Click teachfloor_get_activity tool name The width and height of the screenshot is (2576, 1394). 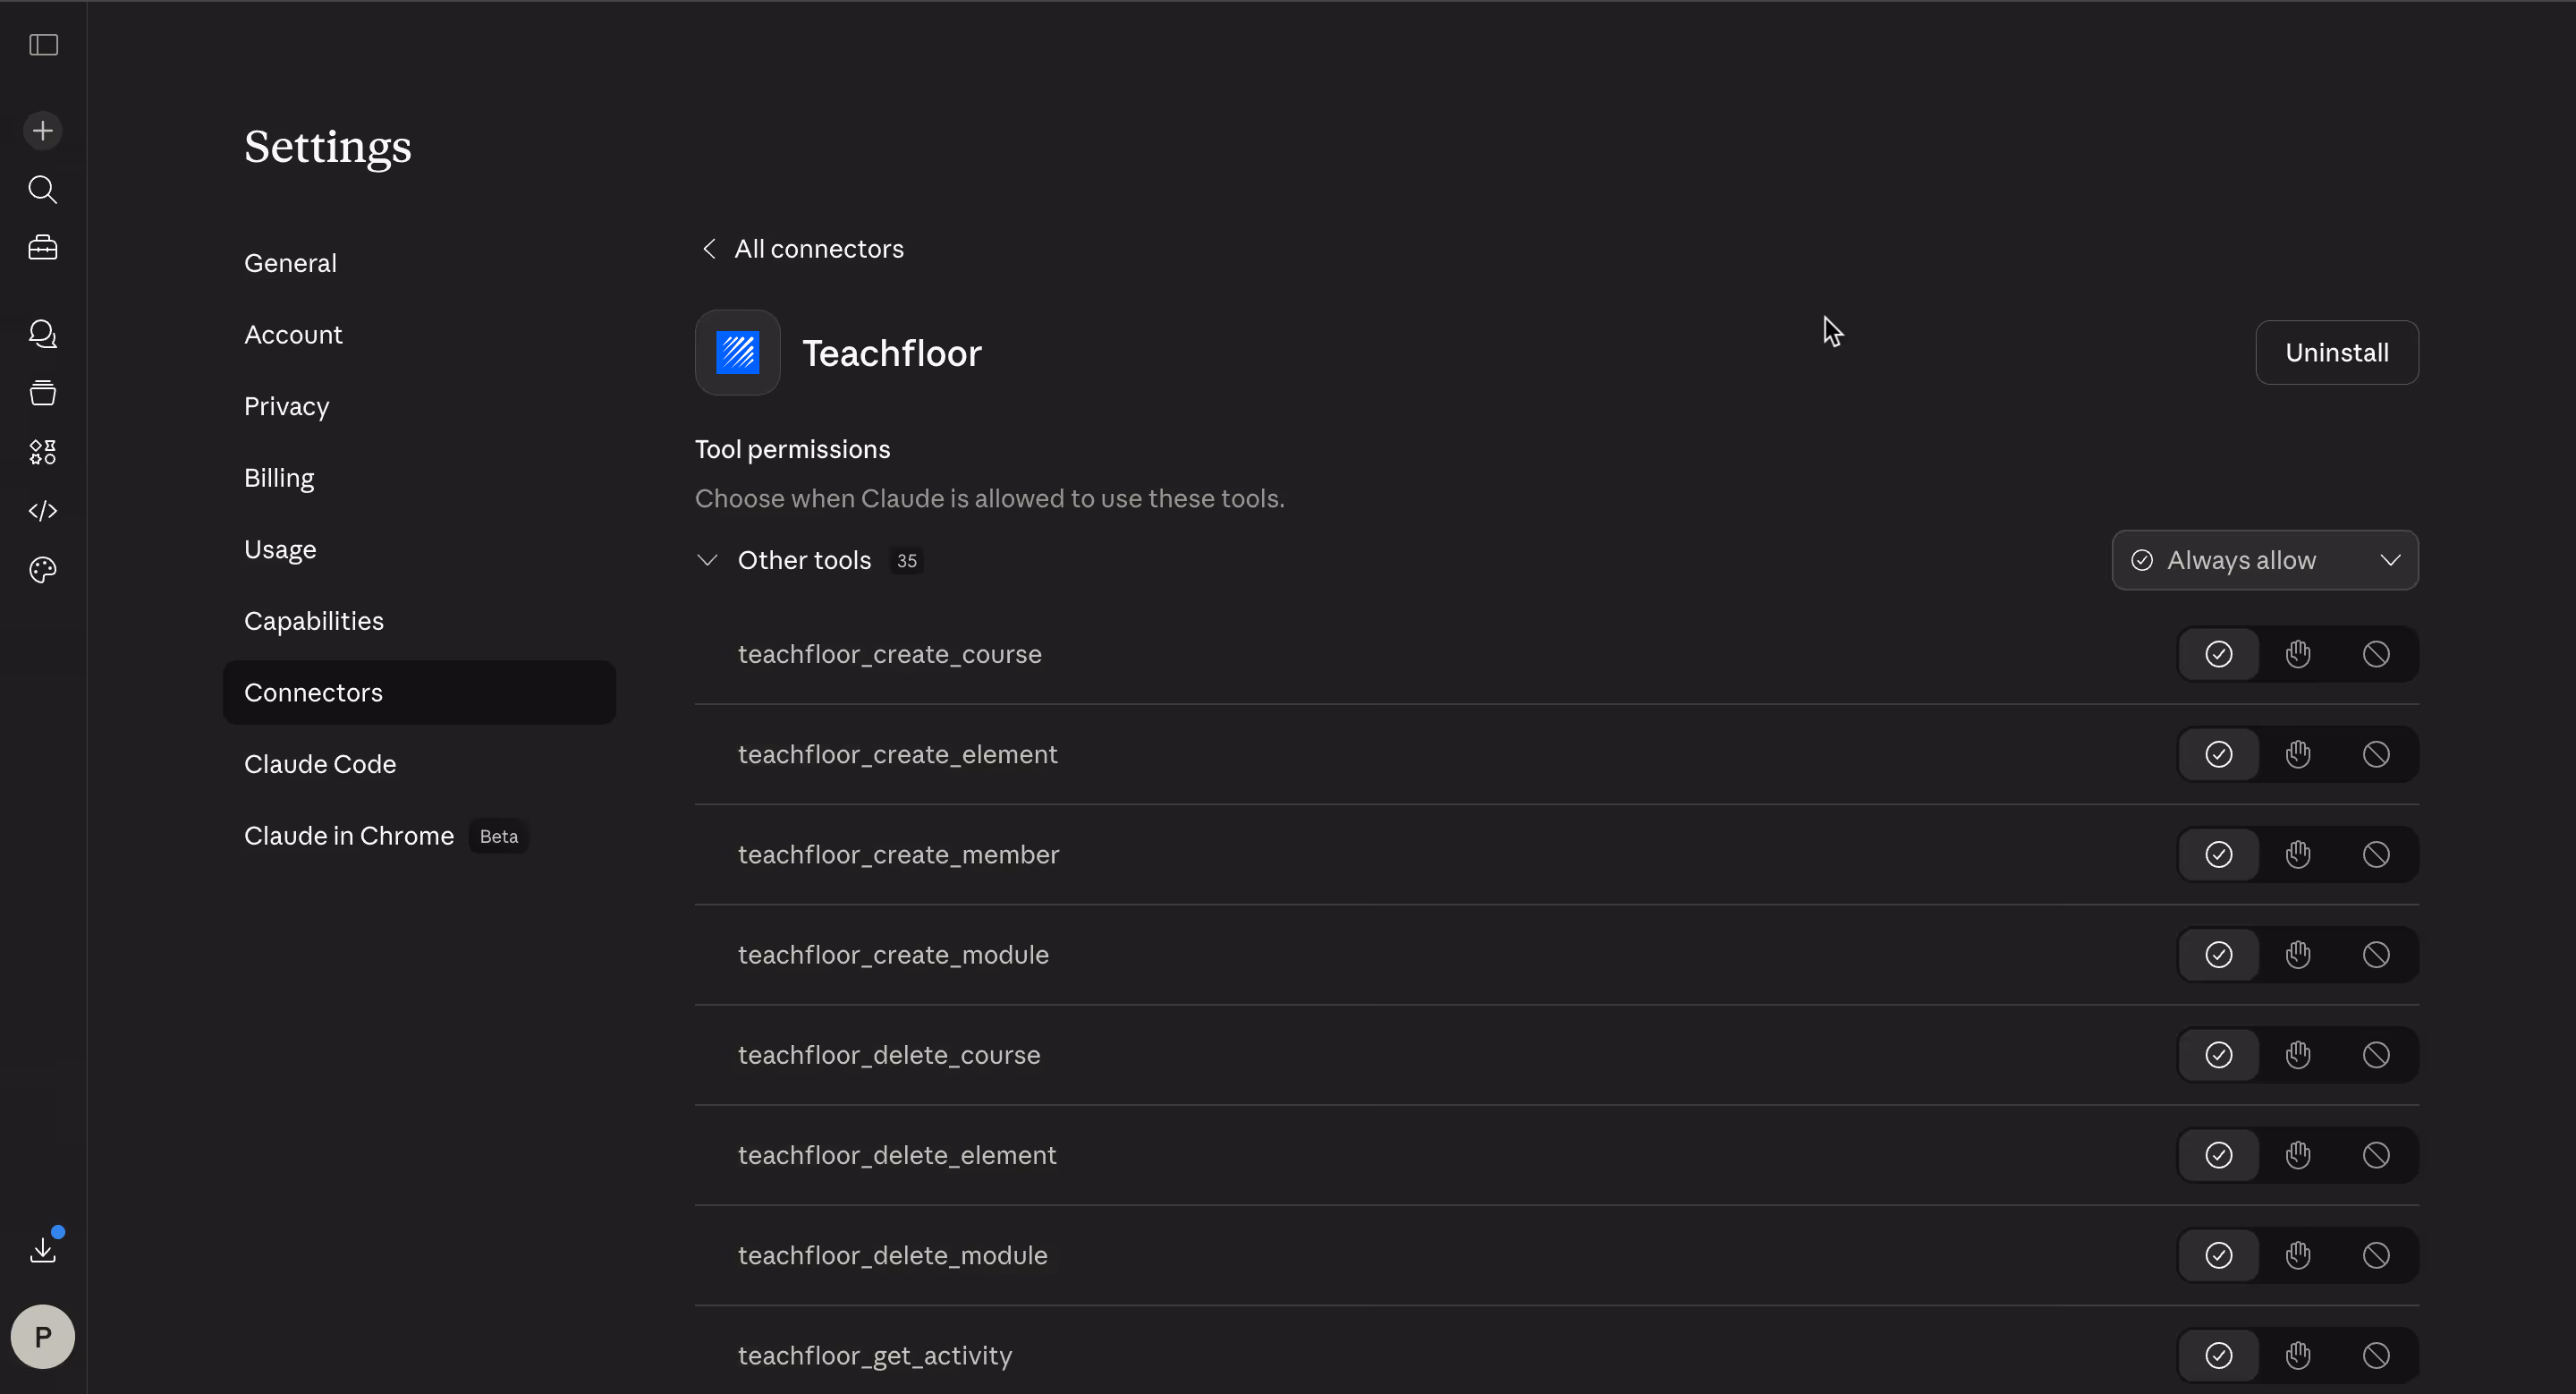point(875,1355)
